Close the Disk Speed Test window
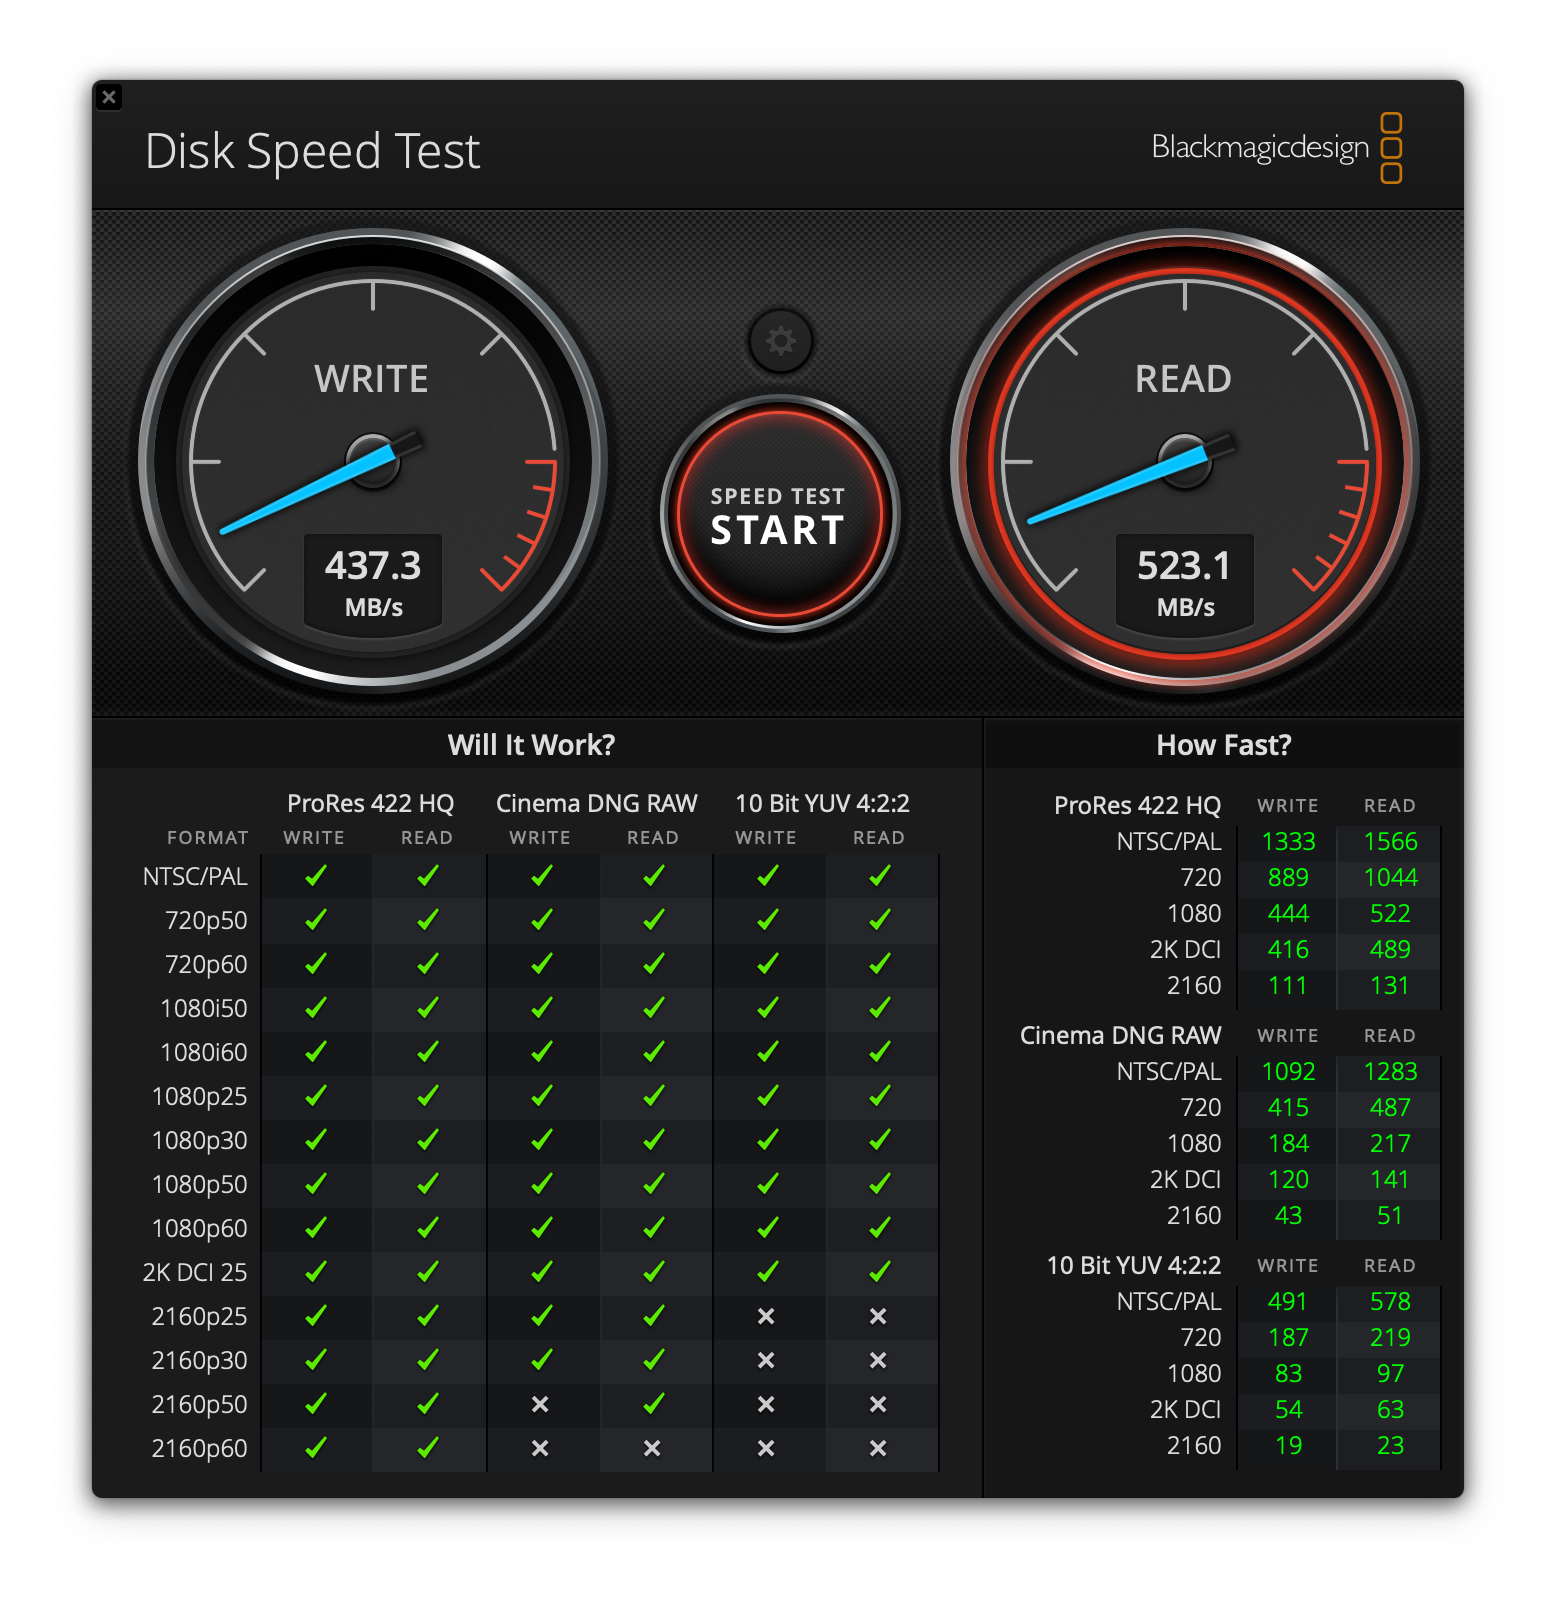This screenshot has width=1556, height=1604. [110, 97]
